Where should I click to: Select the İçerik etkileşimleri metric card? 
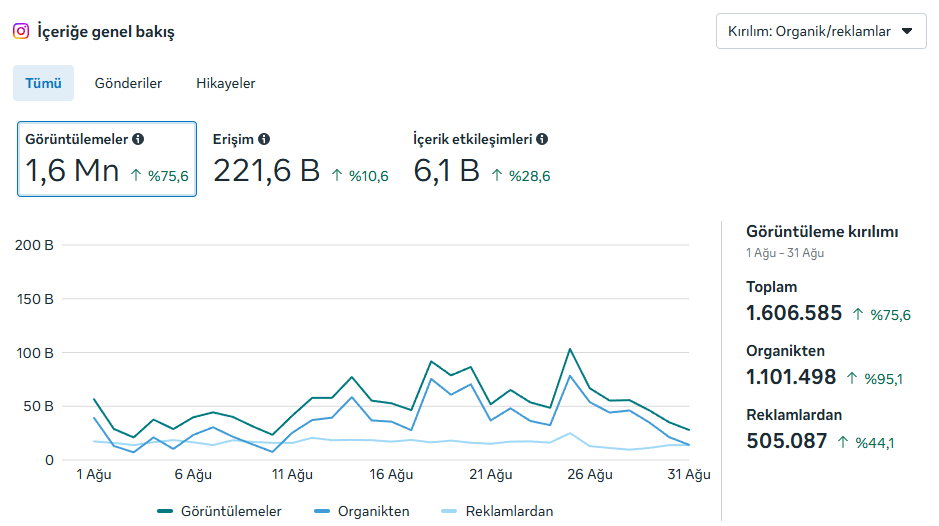(481, 159)
